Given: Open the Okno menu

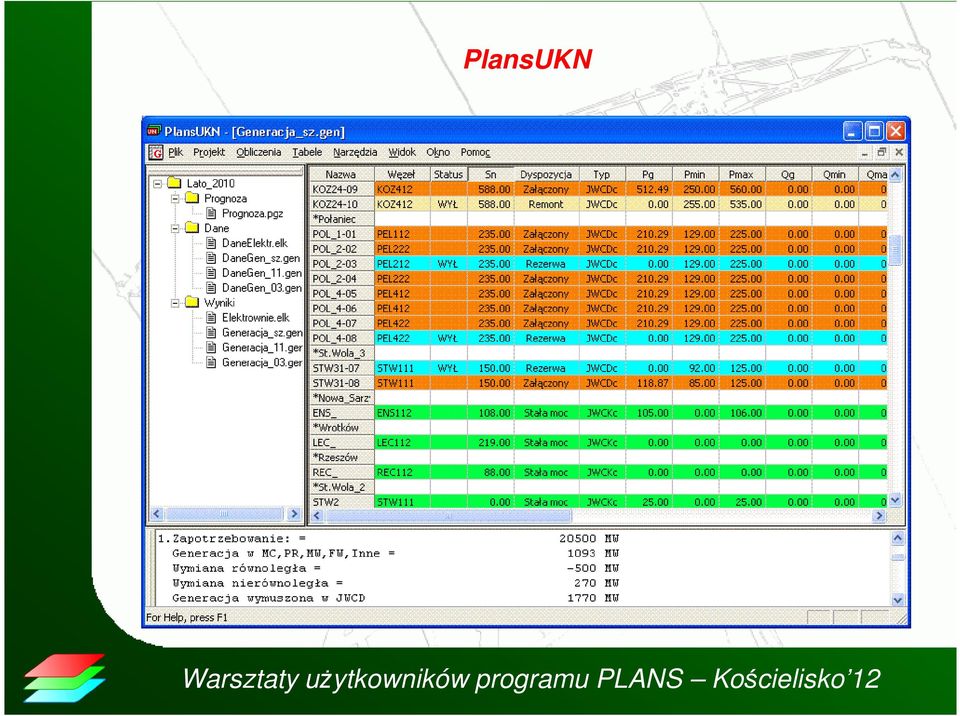Looking at the screenshot, I should pyautogui.click(x=438, y=152).
